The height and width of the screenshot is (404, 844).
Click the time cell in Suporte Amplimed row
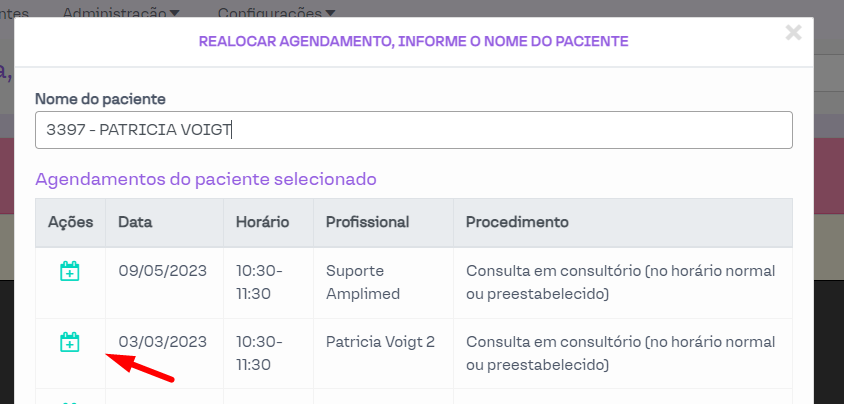(x=259, y=283)
